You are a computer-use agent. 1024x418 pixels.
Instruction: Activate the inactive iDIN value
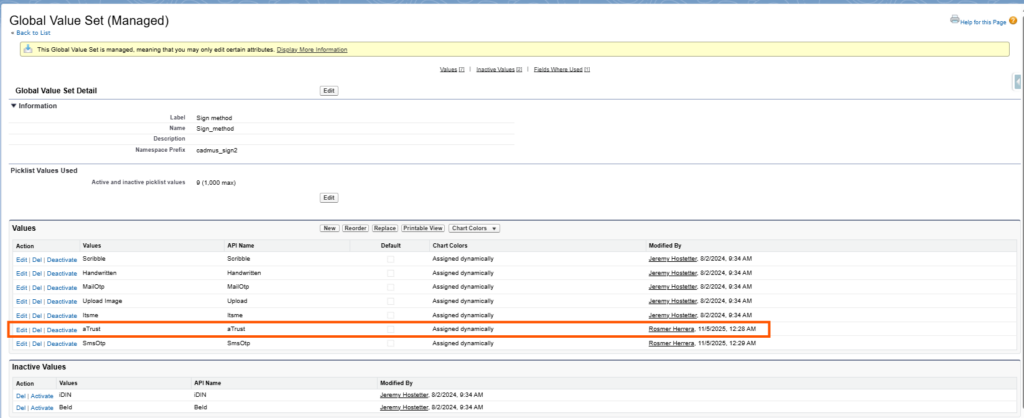click(x=41, y=394)
